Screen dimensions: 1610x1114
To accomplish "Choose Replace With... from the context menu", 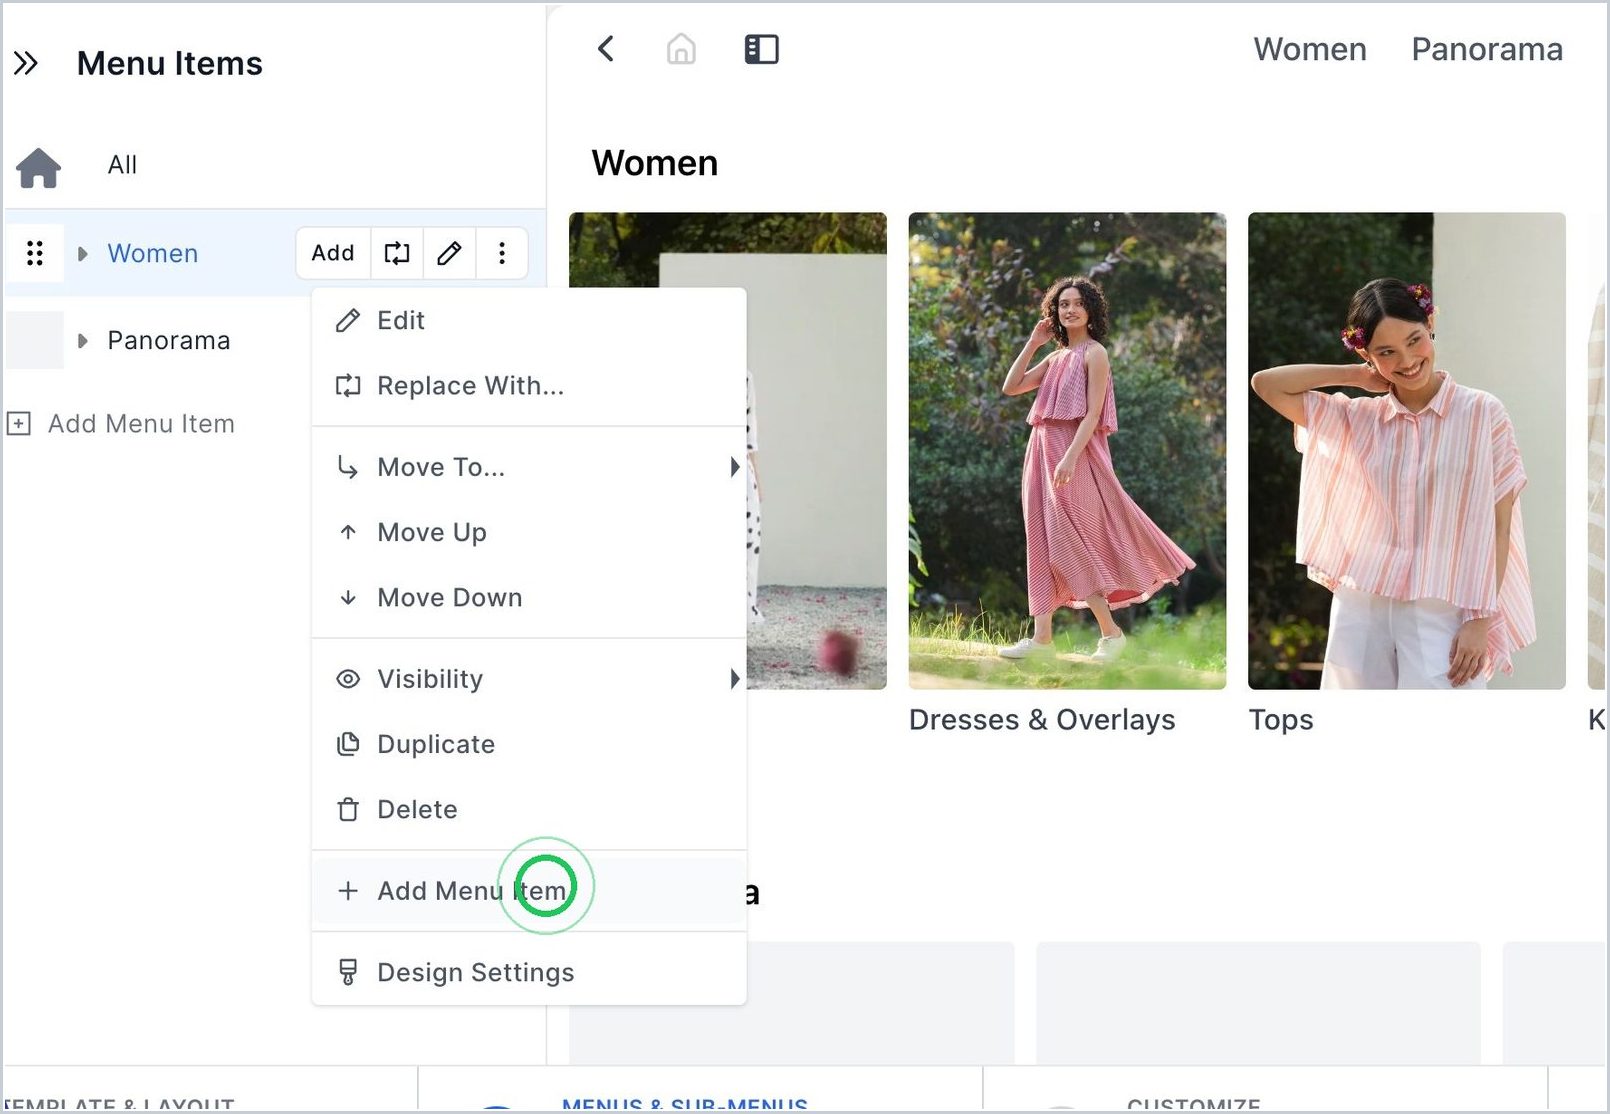I will (x=529, y=386).
